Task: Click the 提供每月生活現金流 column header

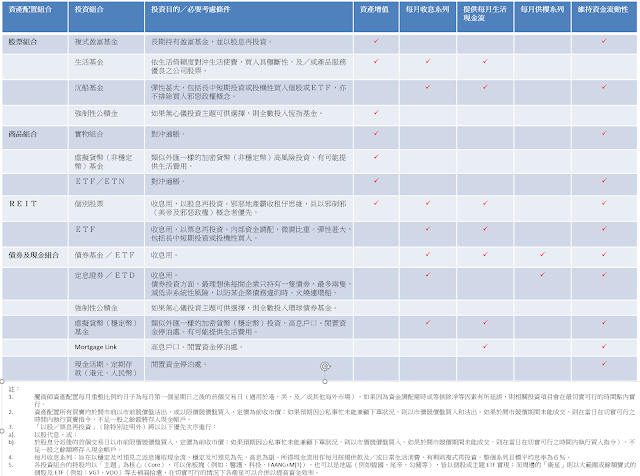Action: pyautogui.click(x=485, y=17)
